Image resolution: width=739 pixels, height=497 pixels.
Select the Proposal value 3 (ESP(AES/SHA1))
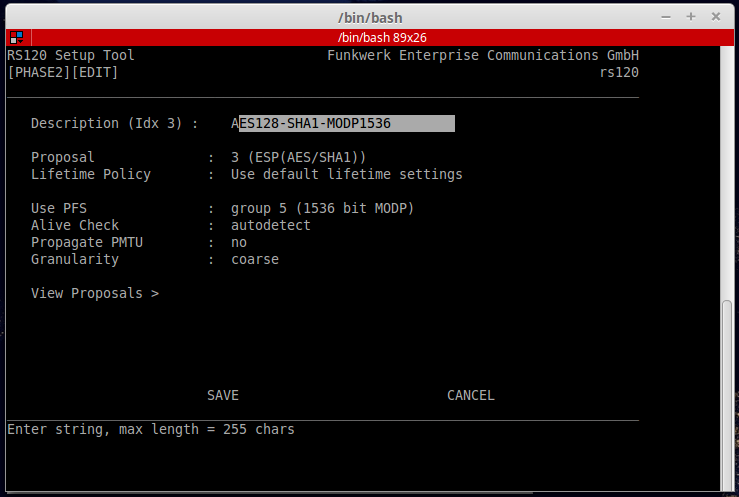[x=298, y=158]
